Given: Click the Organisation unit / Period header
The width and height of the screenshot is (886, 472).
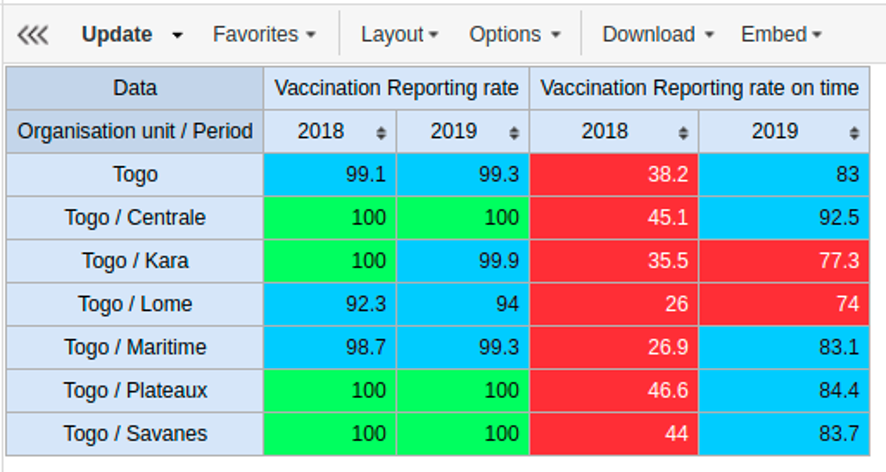Looking at the screenshot, I should [x=135, y=131].
